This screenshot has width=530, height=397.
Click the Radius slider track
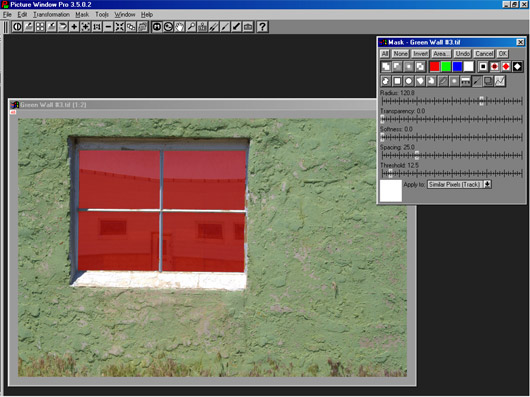tap(452, 101)
